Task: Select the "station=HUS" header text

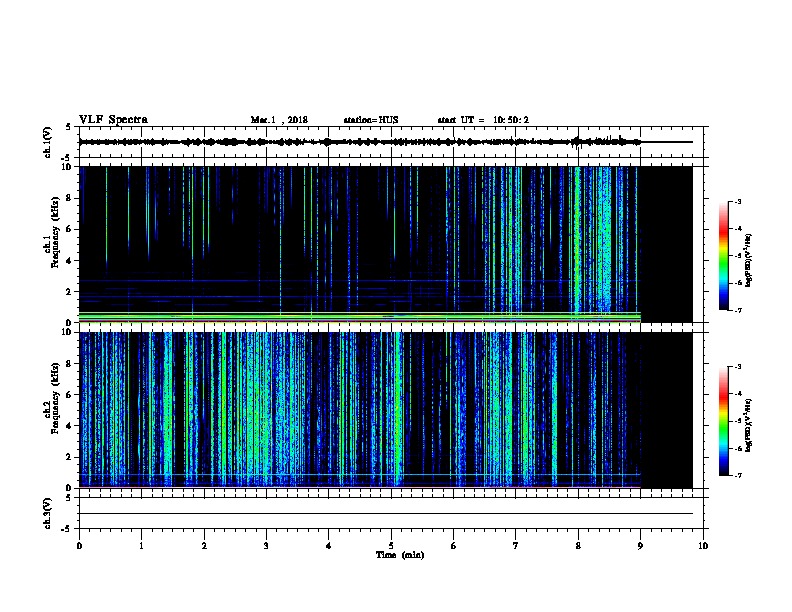Action: (x=371, y=120)
